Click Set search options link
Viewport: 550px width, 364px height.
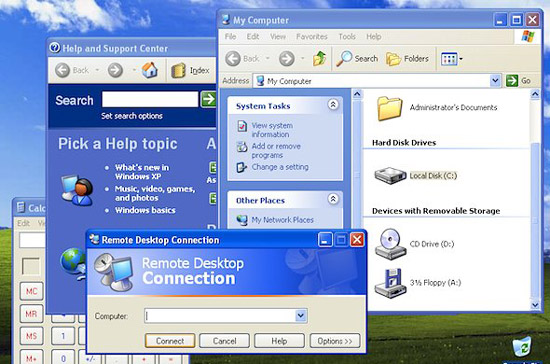(x=132, y=116)
